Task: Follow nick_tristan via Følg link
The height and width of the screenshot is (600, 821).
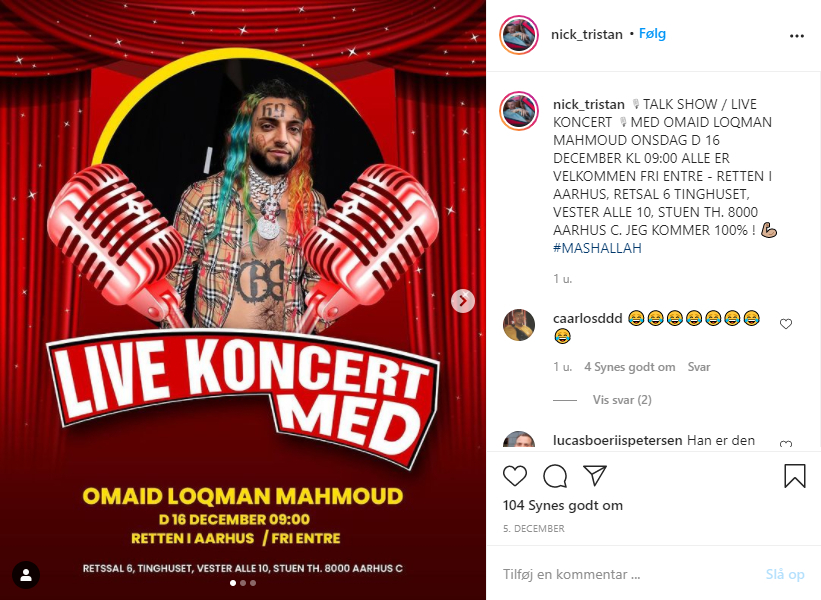Action: pos(652,34)
